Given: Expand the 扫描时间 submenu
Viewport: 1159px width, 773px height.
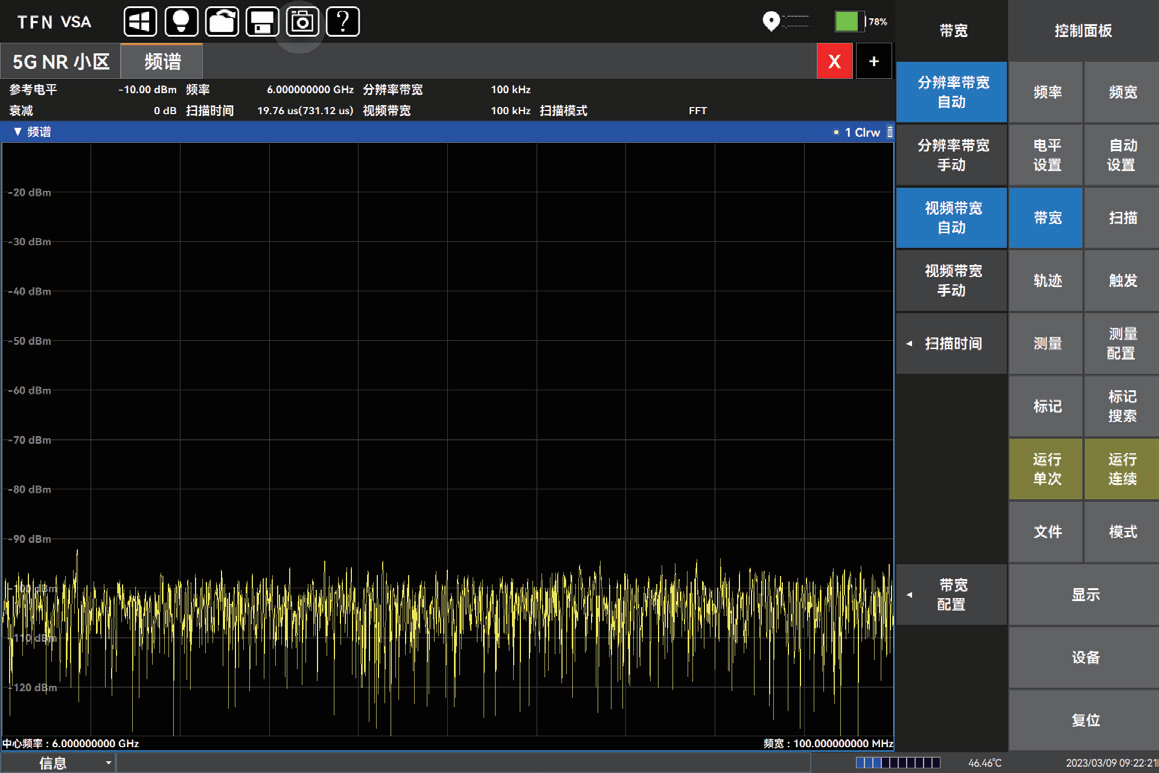Looking at the screenshot, I should pos(952,343).
